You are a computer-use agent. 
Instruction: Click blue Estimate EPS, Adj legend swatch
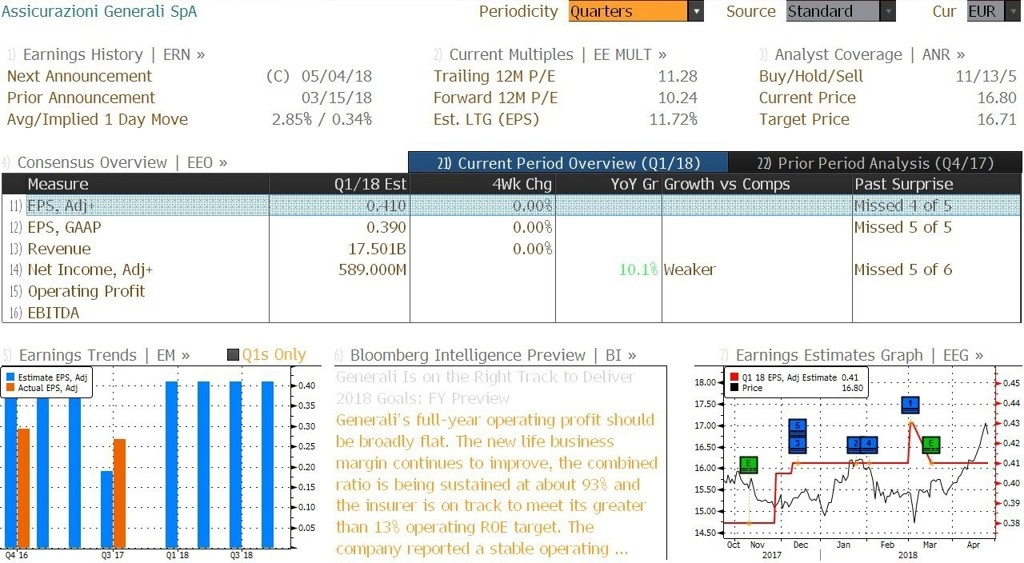coord(10,378)
